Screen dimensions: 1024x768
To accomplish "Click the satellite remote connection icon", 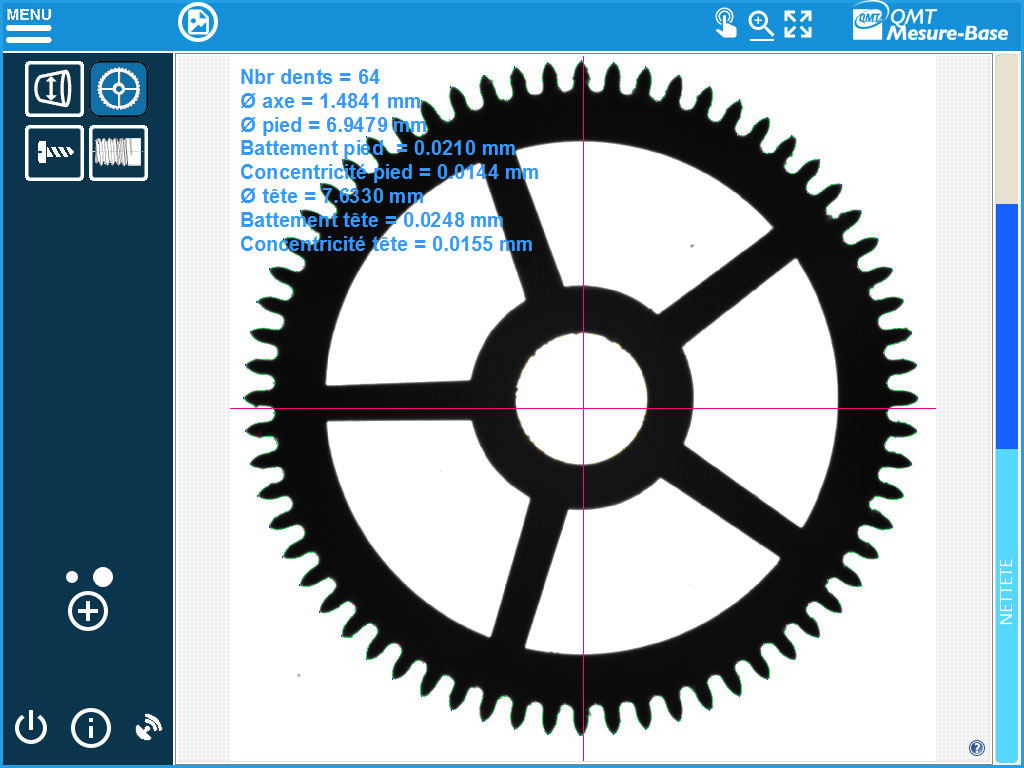I will [x=148, y=727].
